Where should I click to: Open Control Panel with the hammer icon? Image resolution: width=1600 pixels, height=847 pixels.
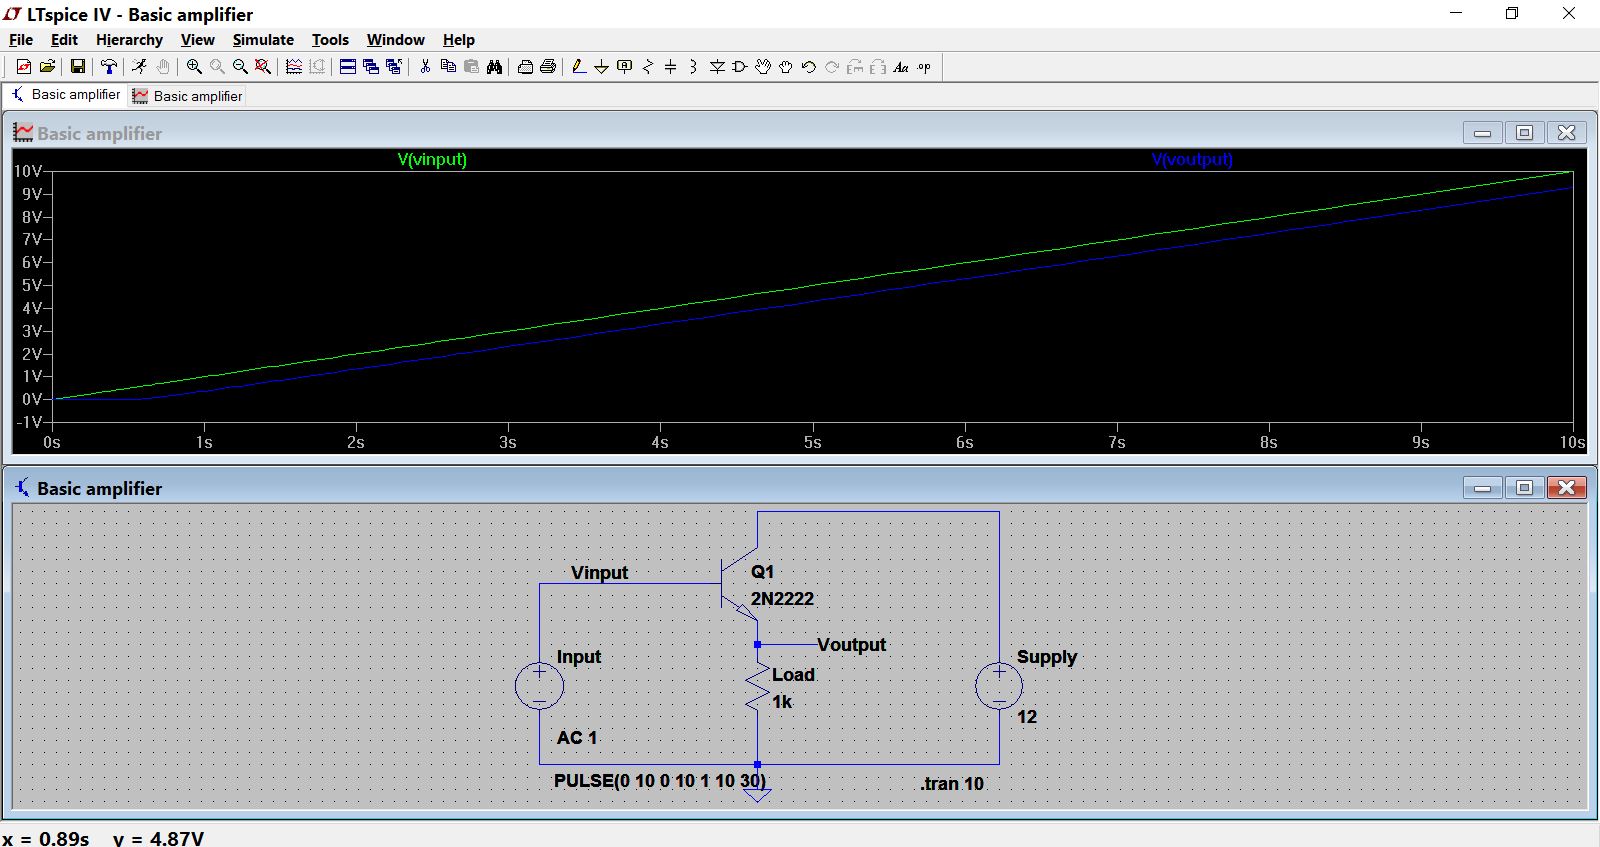(x=109, y=67)
